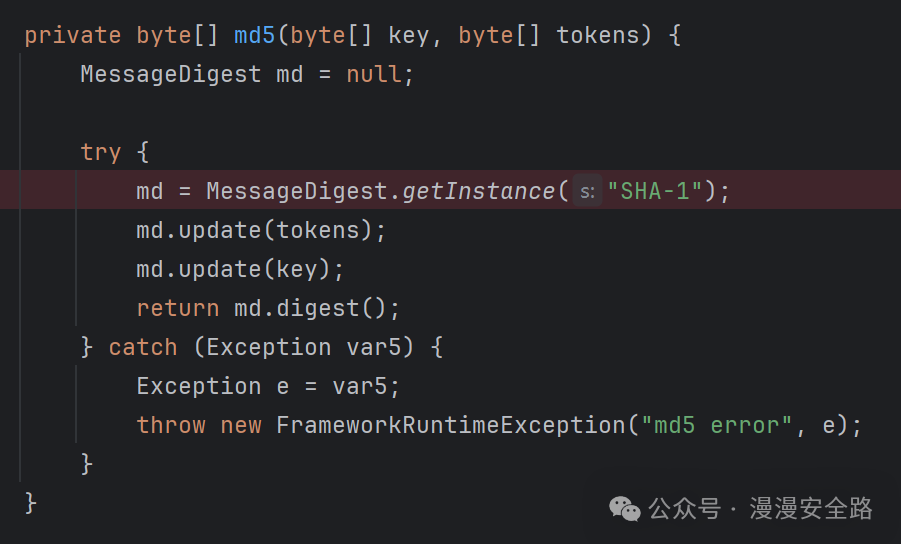Click the new keyword before FrameworkRuntimeException

pyautogui.click(x=241, y=425)
